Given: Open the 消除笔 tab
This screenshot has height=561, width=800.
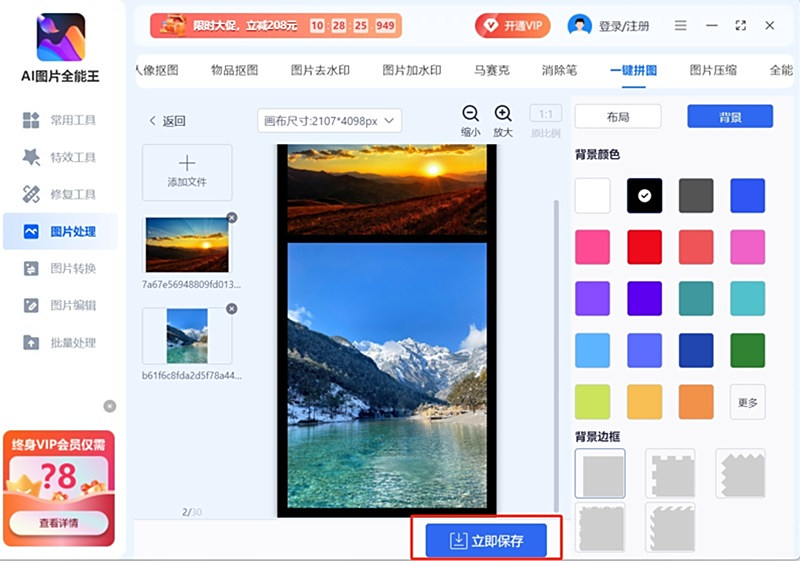Looking at the screenshot, I should pos(559,70).
